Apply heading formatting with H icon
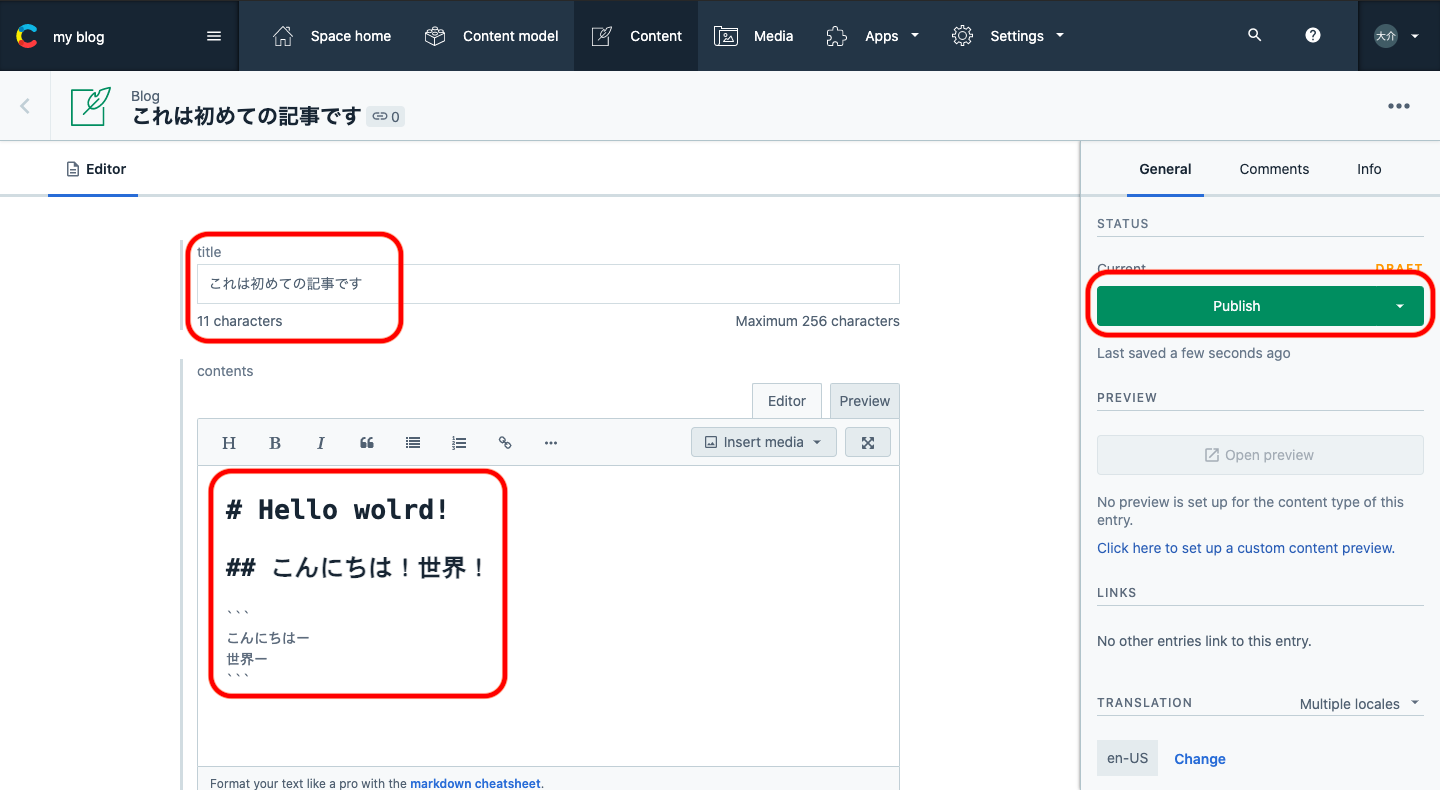This screenshot has width=1440, height=790. pyautogui.click(x=229, y=443)
